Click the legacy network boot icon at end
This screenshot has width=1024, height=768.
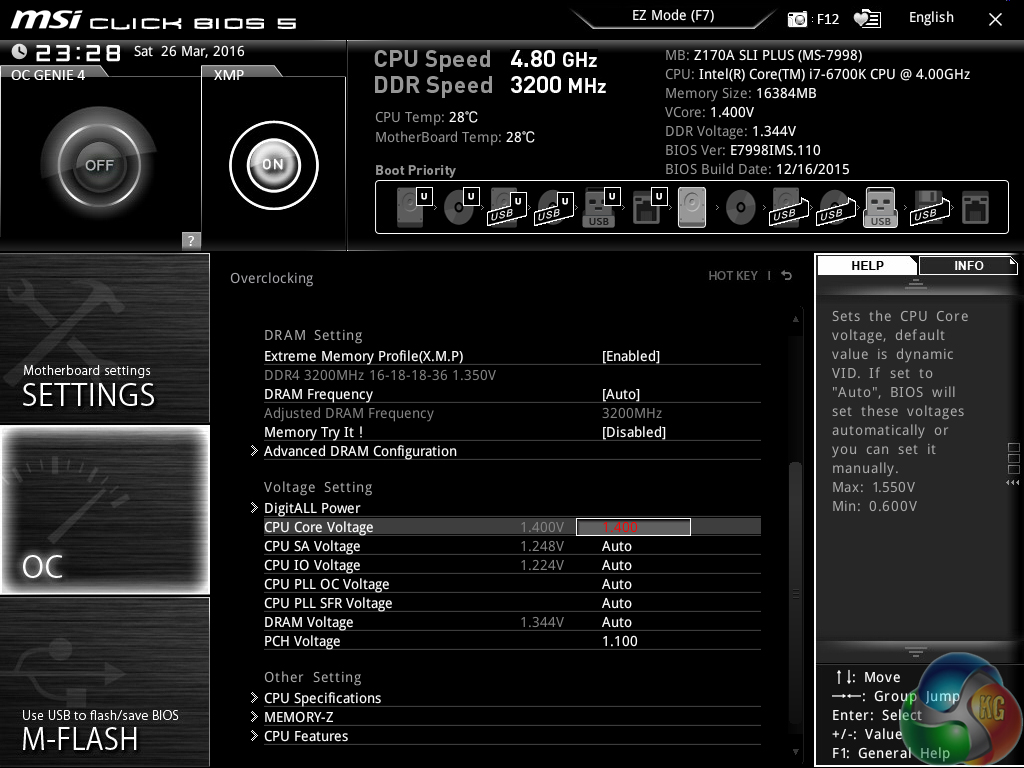975,208
